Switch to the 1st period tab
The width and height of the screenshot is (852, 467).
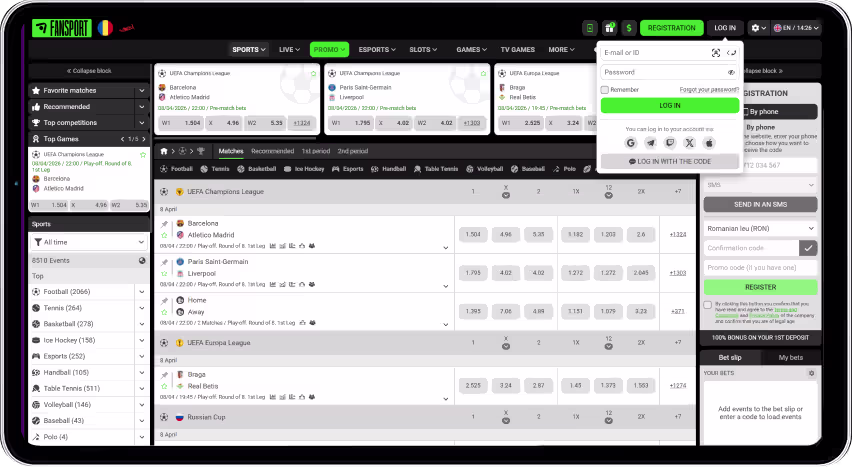click(316, 151)
